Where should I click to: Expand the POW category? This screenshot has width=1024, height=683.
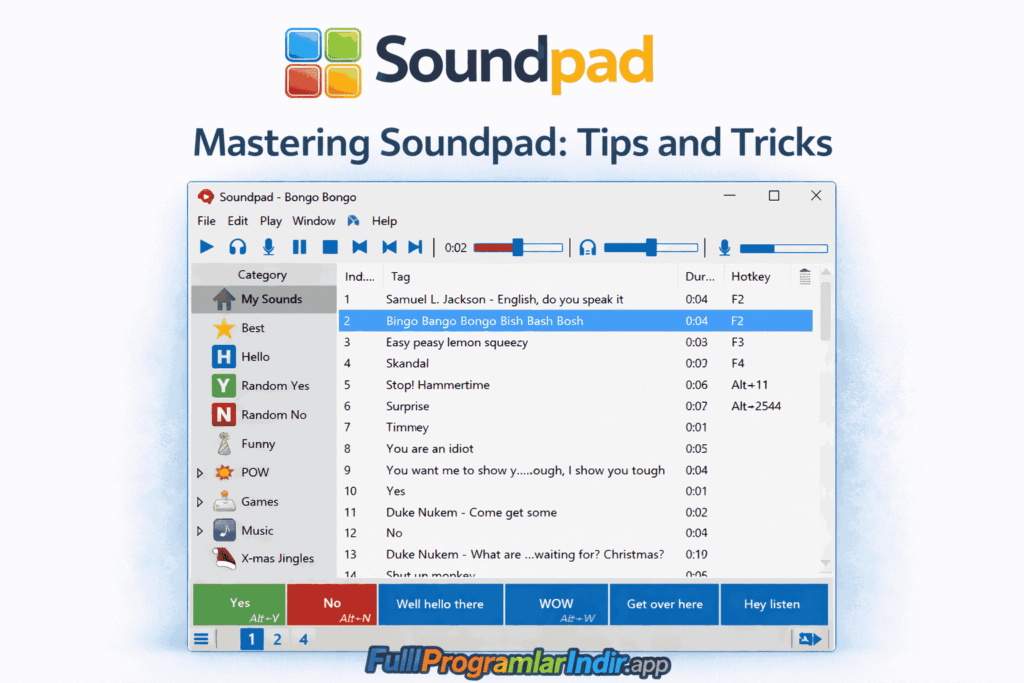coord(200,472)
